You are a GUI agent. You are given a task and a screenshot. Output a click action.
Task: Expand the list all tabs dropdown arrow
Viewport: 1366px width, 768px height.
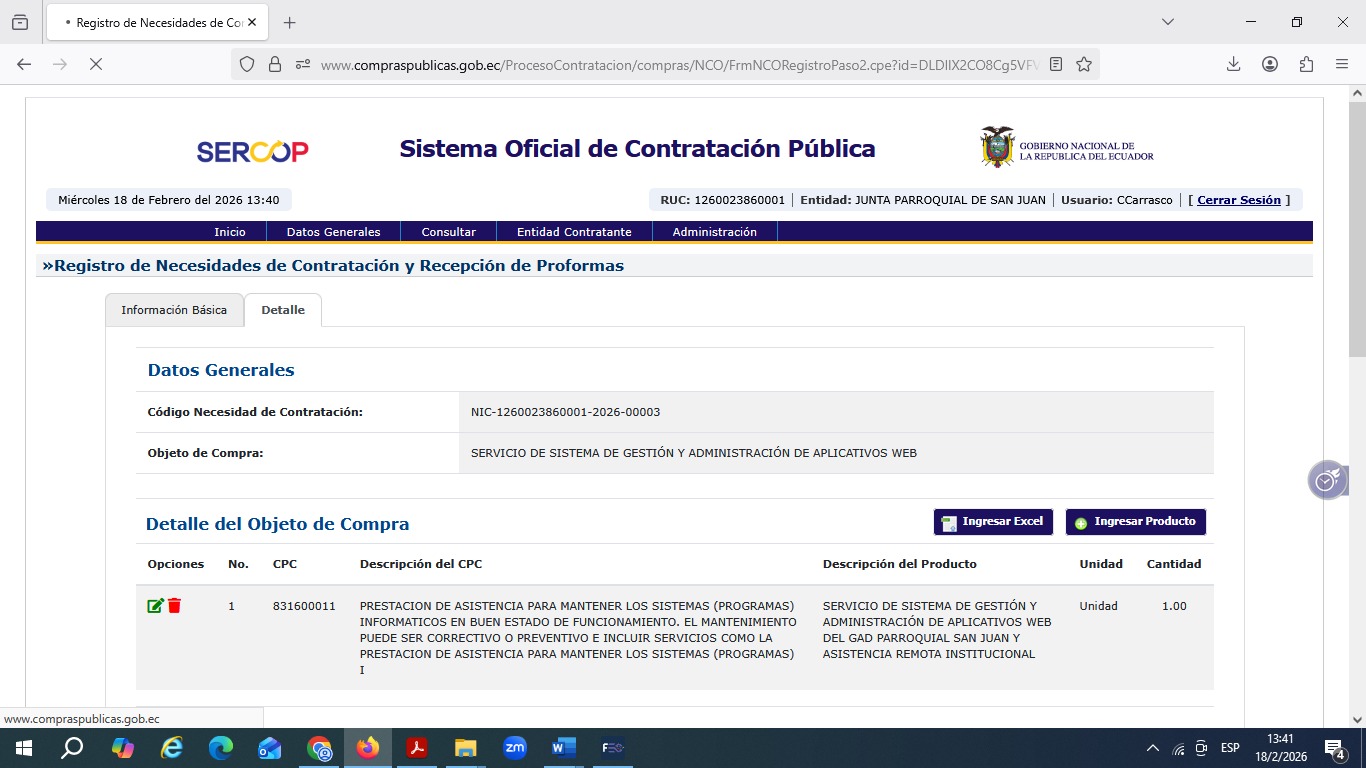click(1167, 22)
